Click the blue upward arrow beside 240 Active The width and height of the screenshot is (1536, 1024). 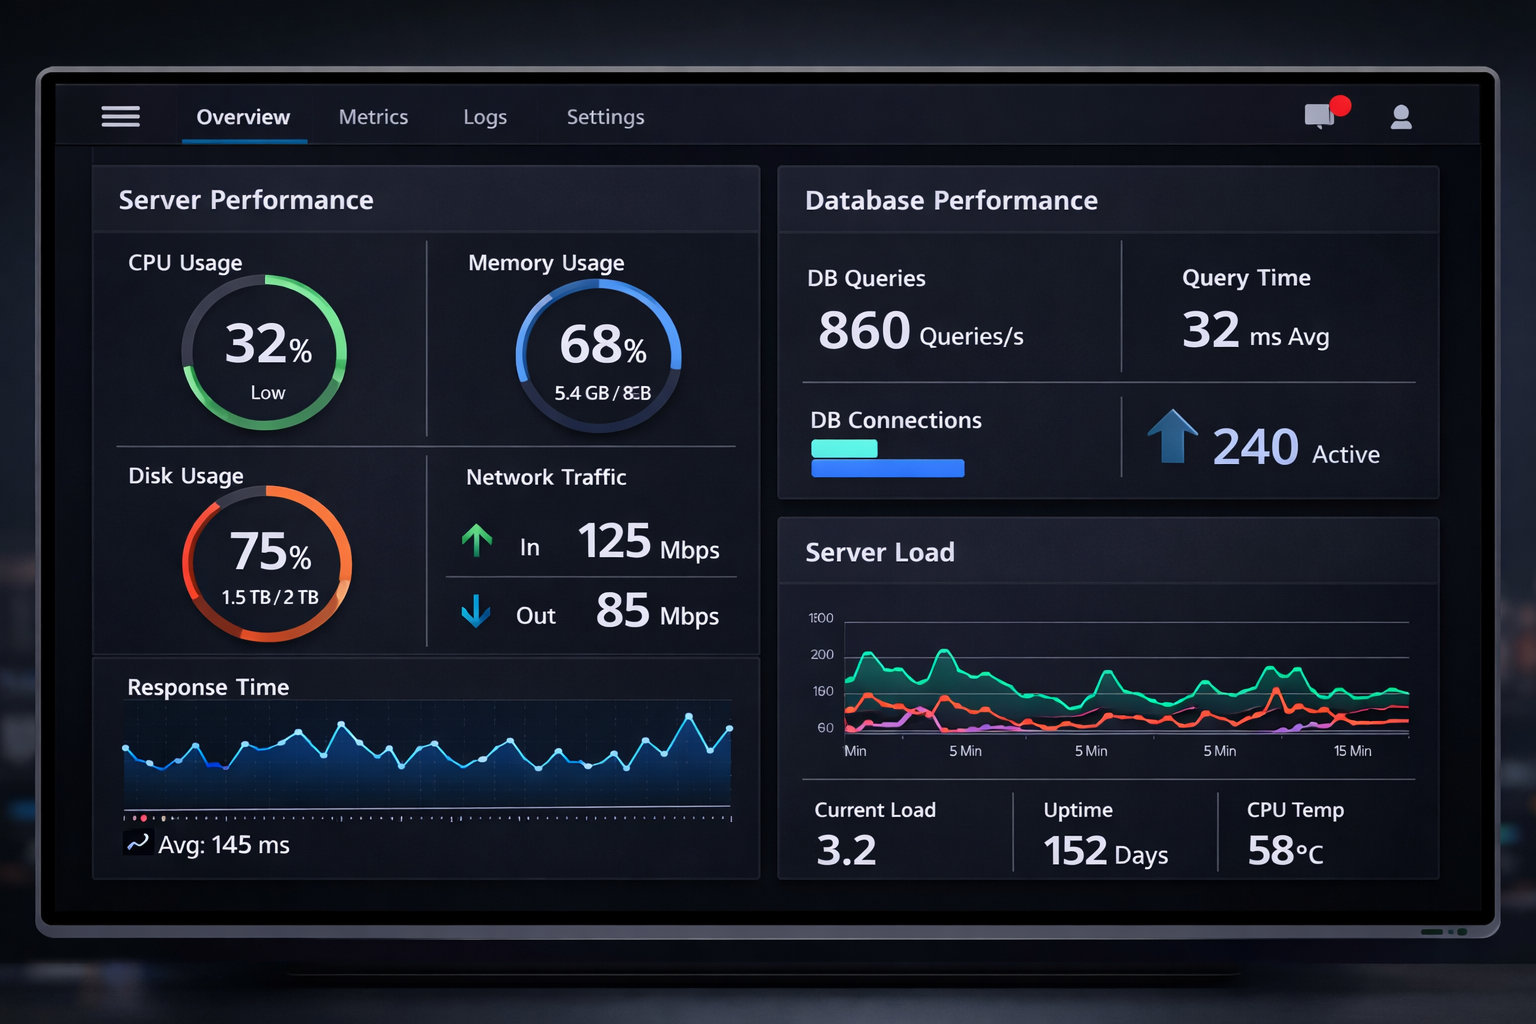click(x=1171, y=437)
